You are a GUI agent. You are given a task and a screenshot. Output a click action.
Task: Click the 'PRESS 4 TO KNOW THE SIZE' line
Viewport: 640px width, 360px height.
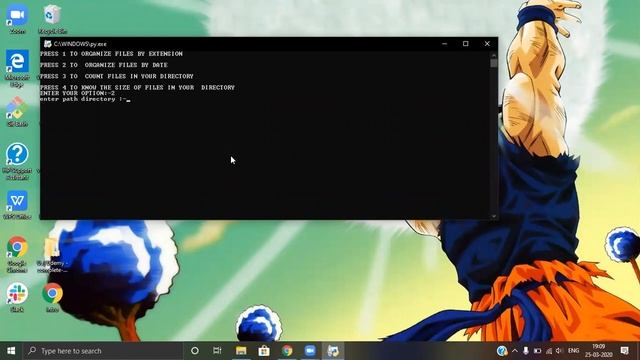[x=138, y=87]
